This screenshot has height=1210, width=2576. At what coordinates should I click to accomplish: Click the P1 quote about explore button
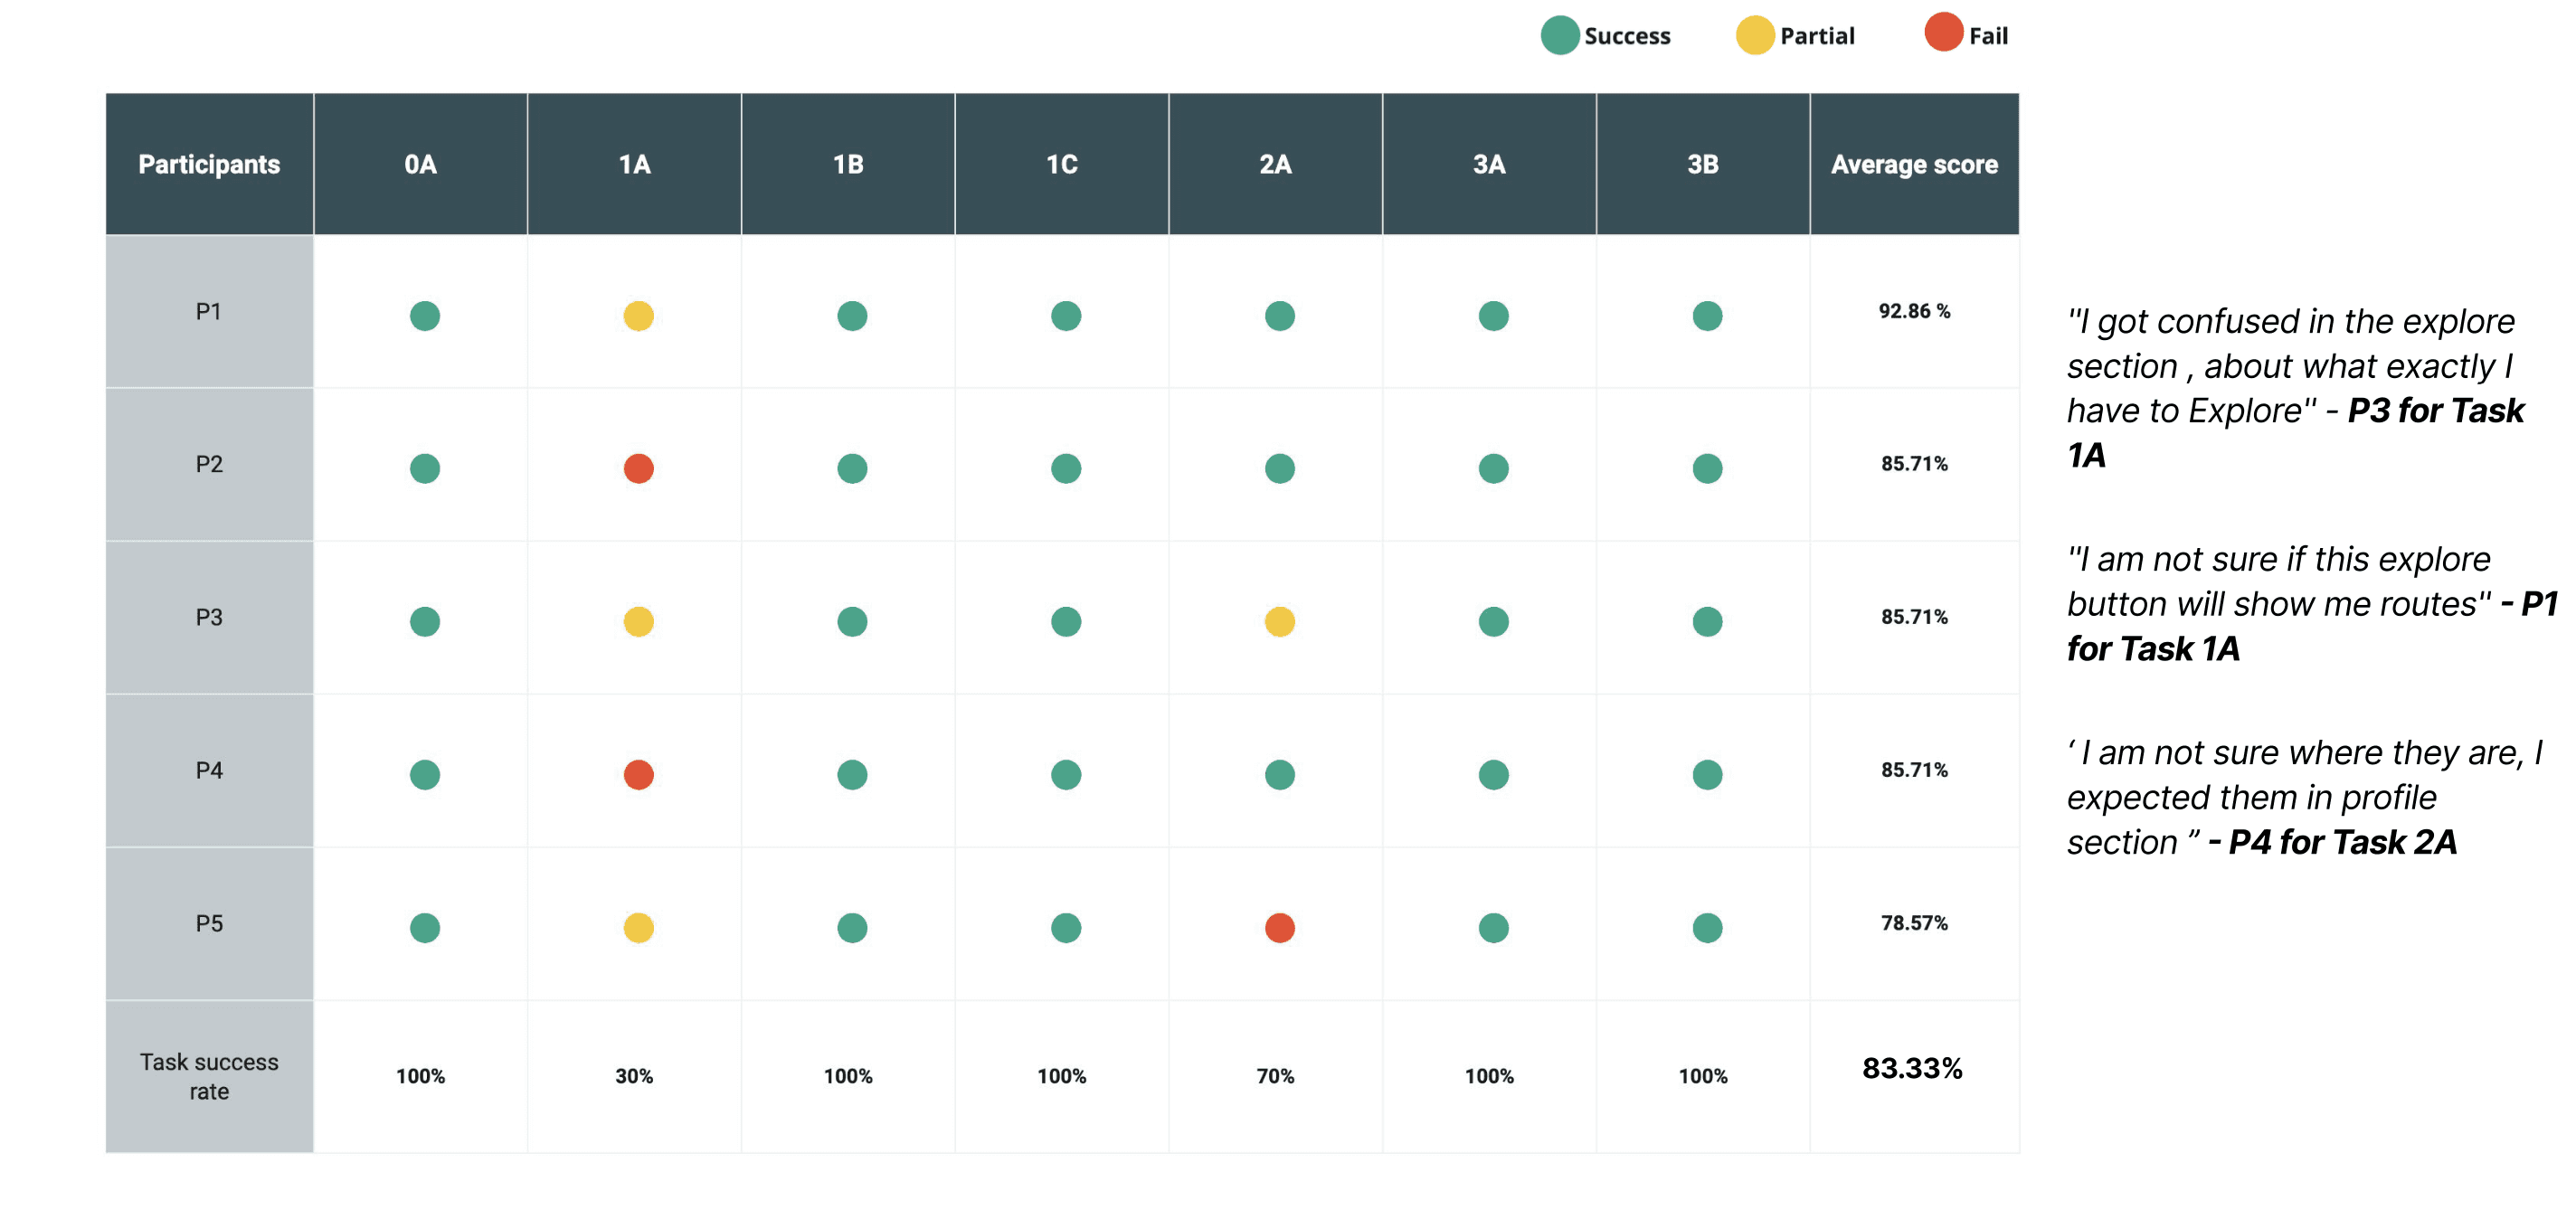[2312, 604]
